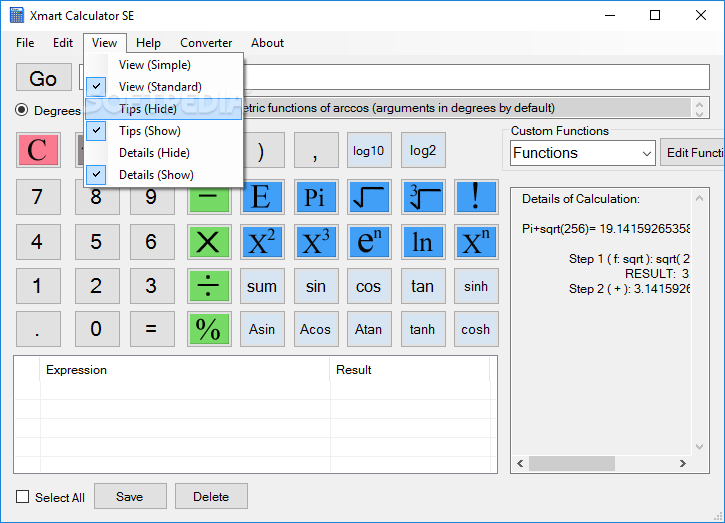Screen dimensions: 725x523
Task: Click the natural log ln button
Action: click(x=423, y=242)
